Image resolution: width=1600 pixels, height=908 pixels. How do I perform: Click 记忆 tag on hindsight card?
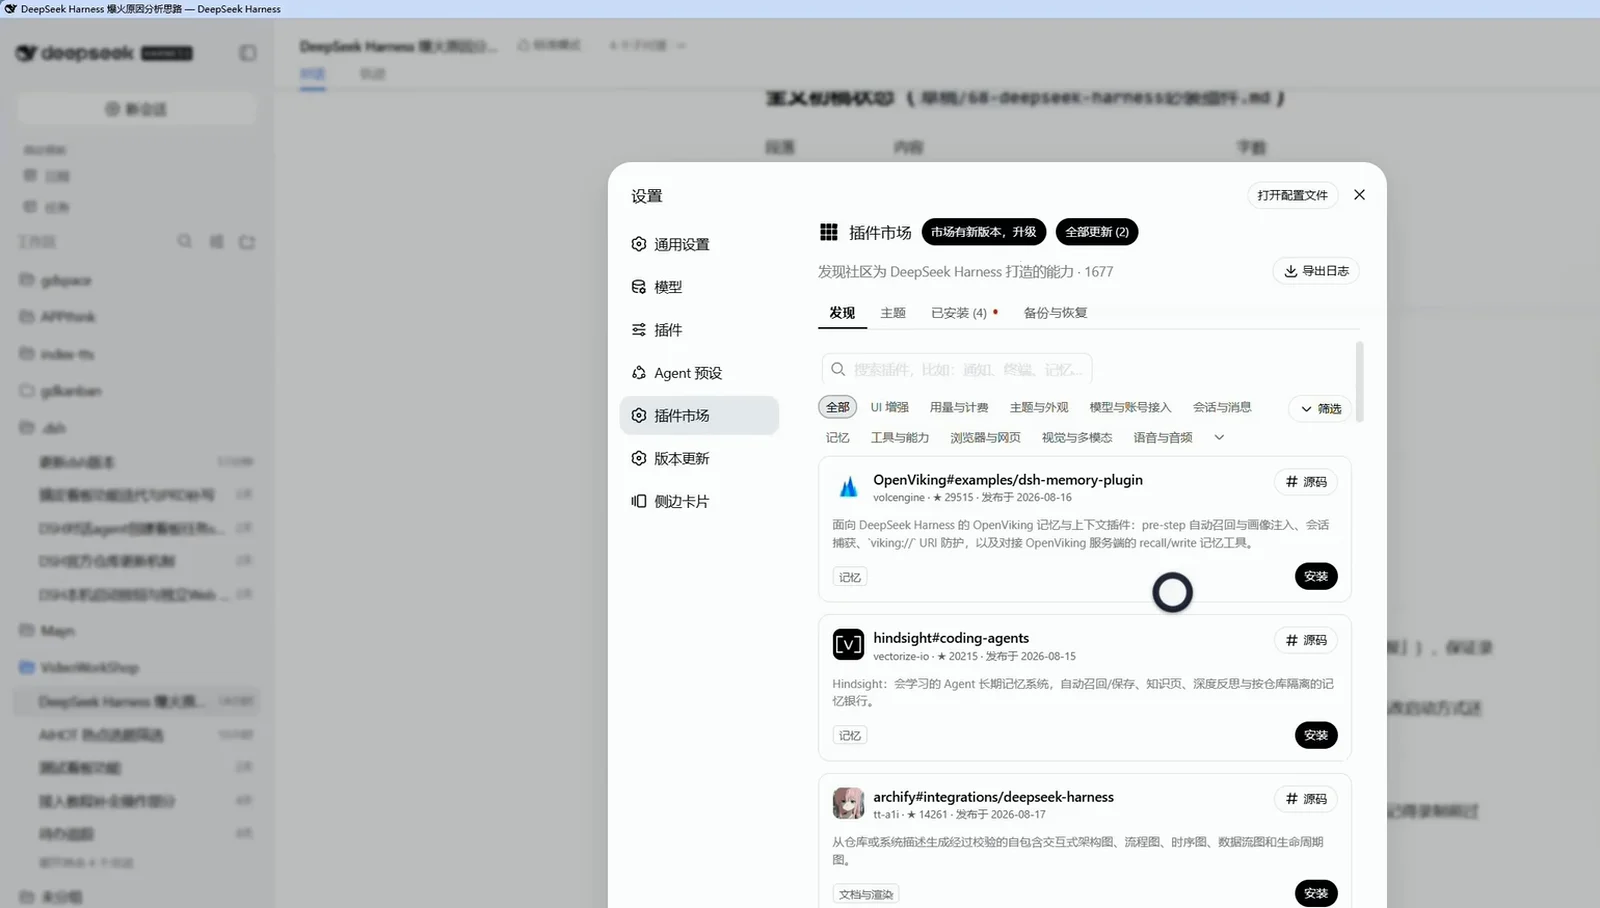coord(850,735)
